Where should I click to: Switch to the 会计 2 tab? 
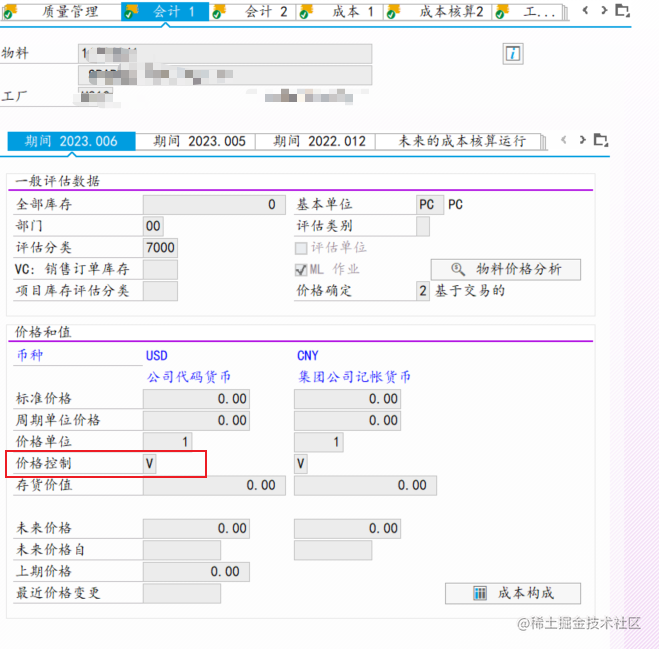[253, 11]
